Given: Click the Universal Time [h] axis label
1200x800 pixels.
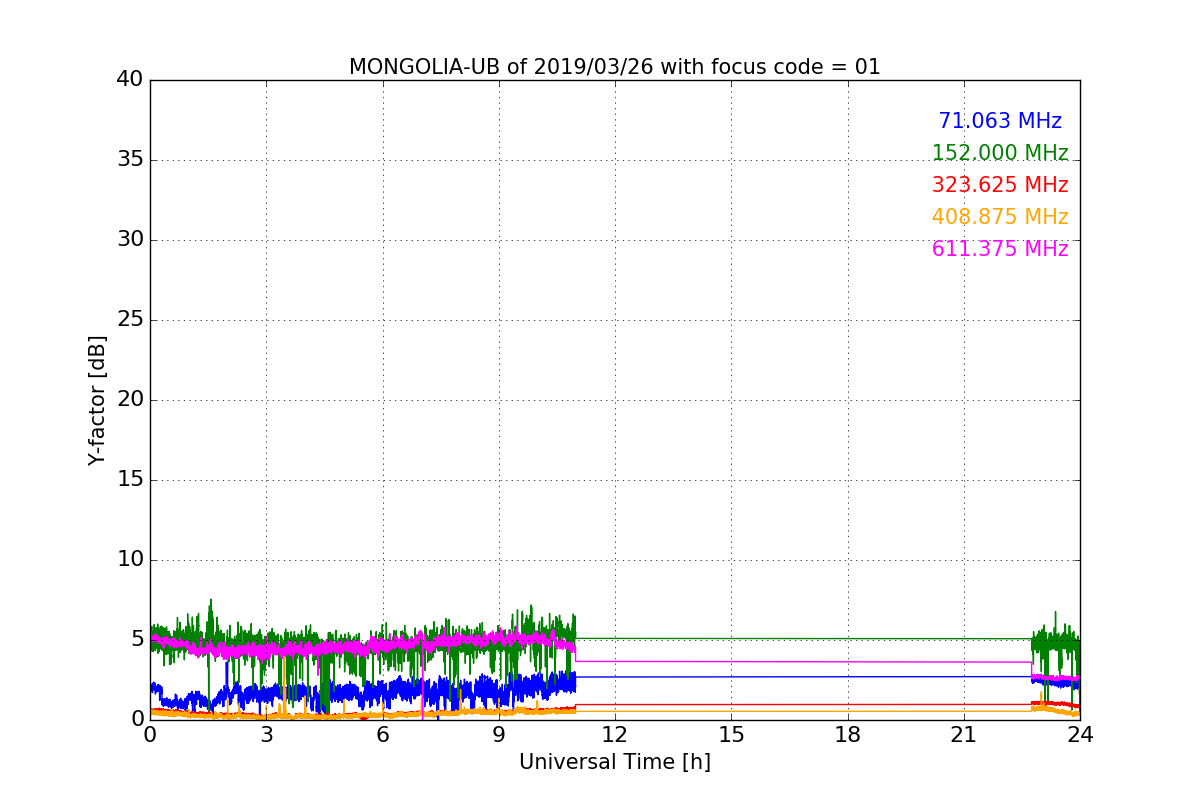Looking at the screenshot, I should pyautogui.click(x=614, y=762).
